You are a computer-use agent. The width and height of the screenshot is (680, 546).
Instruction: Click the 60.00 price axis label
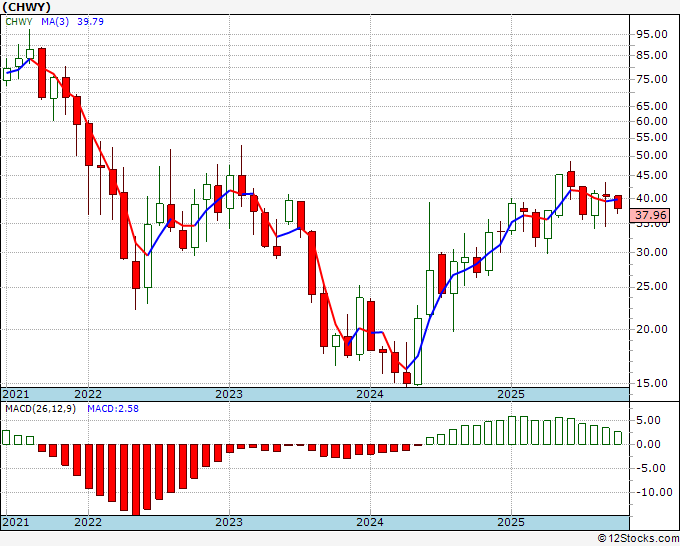(651, 121)
